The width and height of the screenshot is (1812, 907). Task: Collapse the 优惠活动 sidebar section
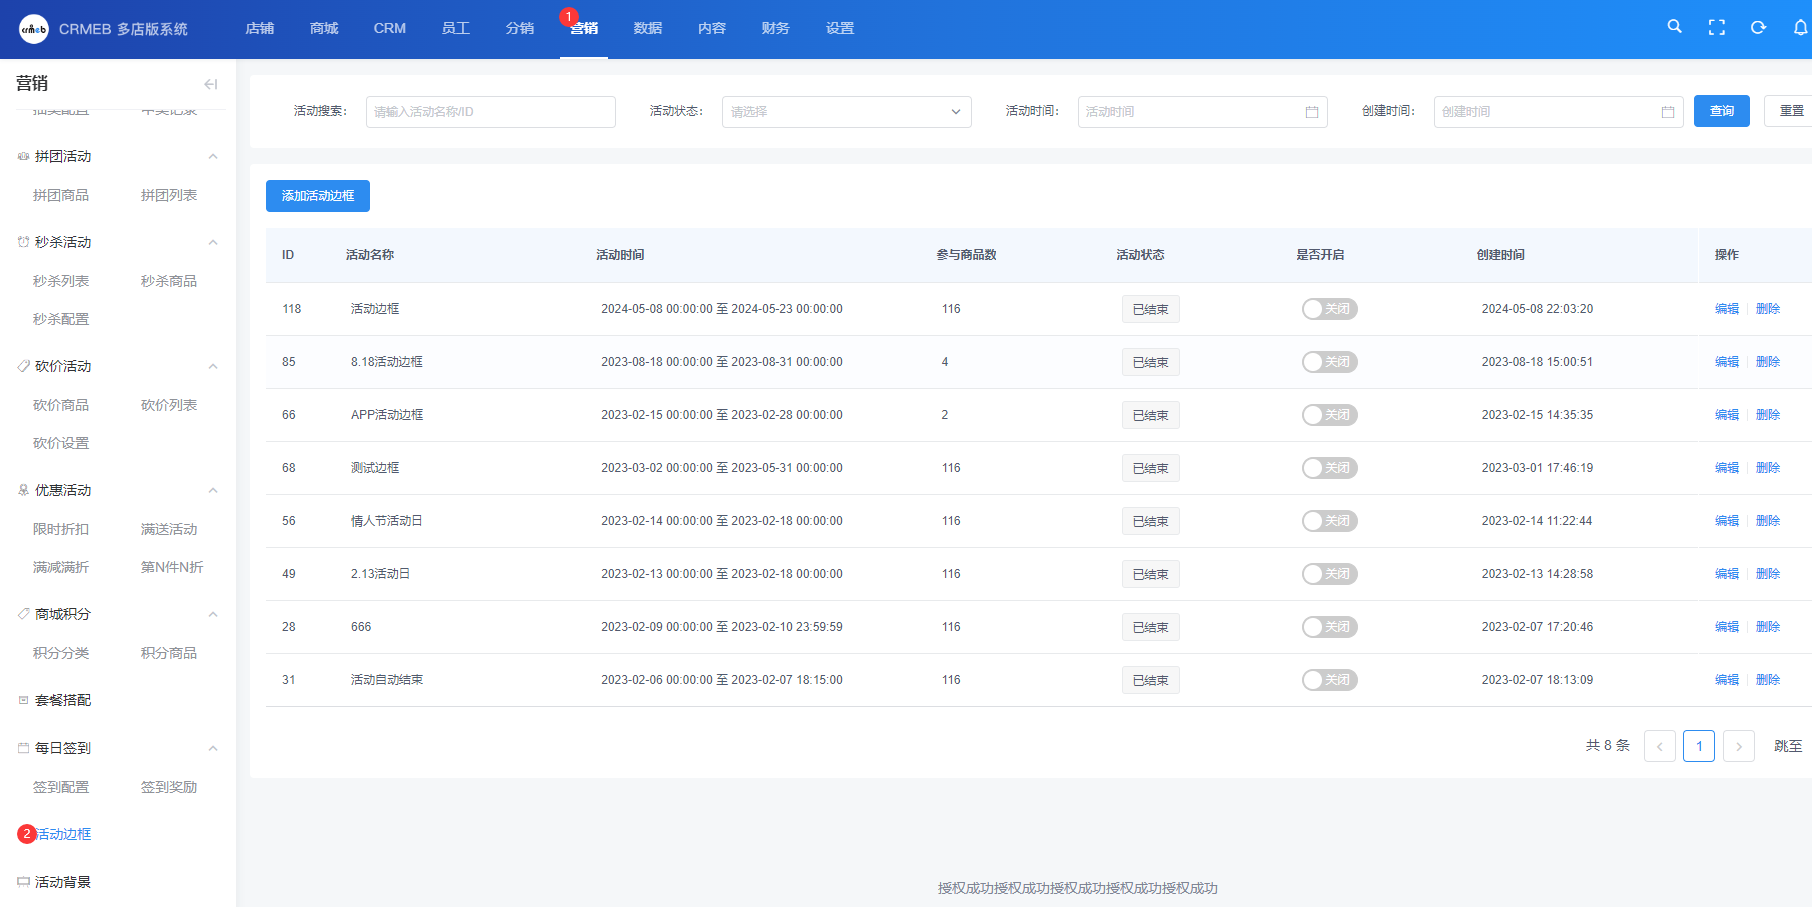tap(212, 491)
